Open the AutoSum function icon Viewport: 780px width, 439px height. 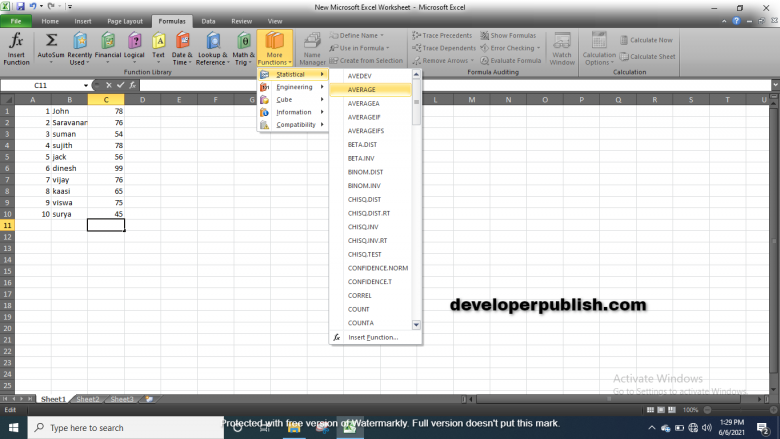[x=50, y=48]
